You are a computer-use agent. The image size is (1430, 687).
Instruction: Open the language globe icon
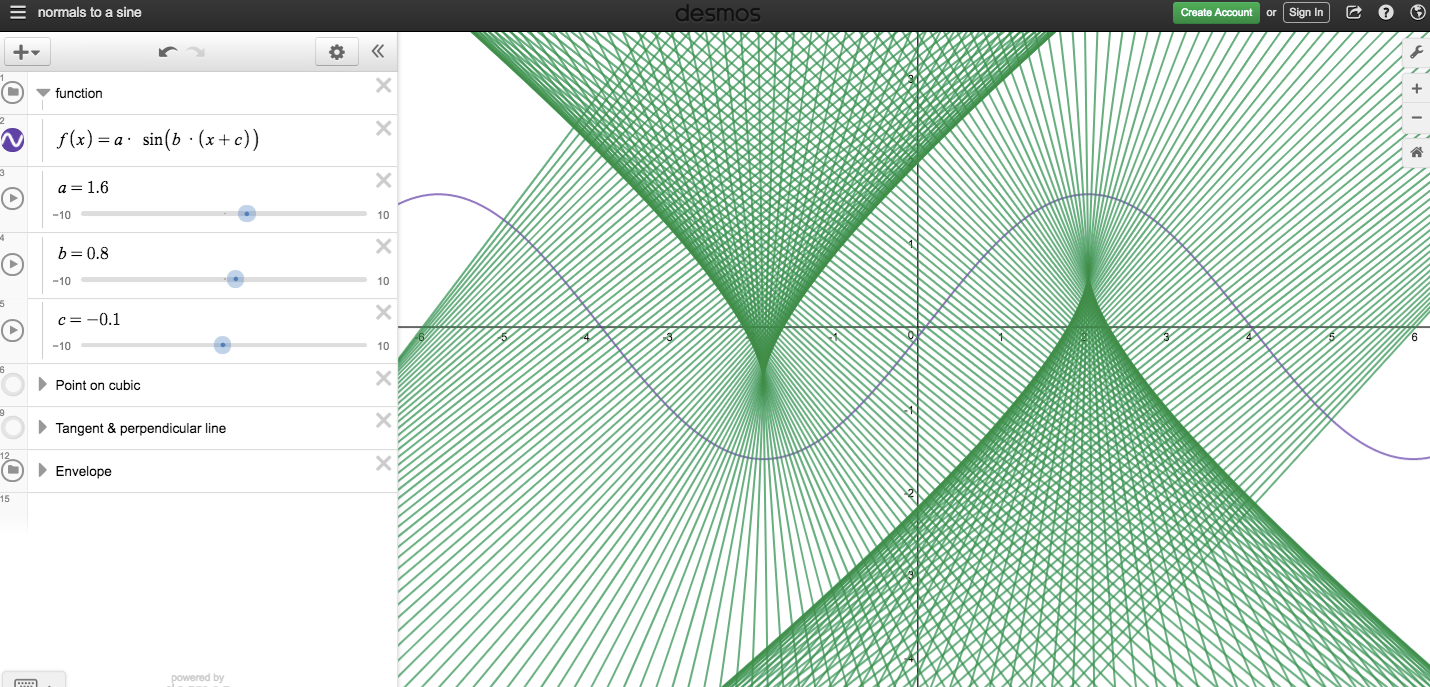(1417, 13)
